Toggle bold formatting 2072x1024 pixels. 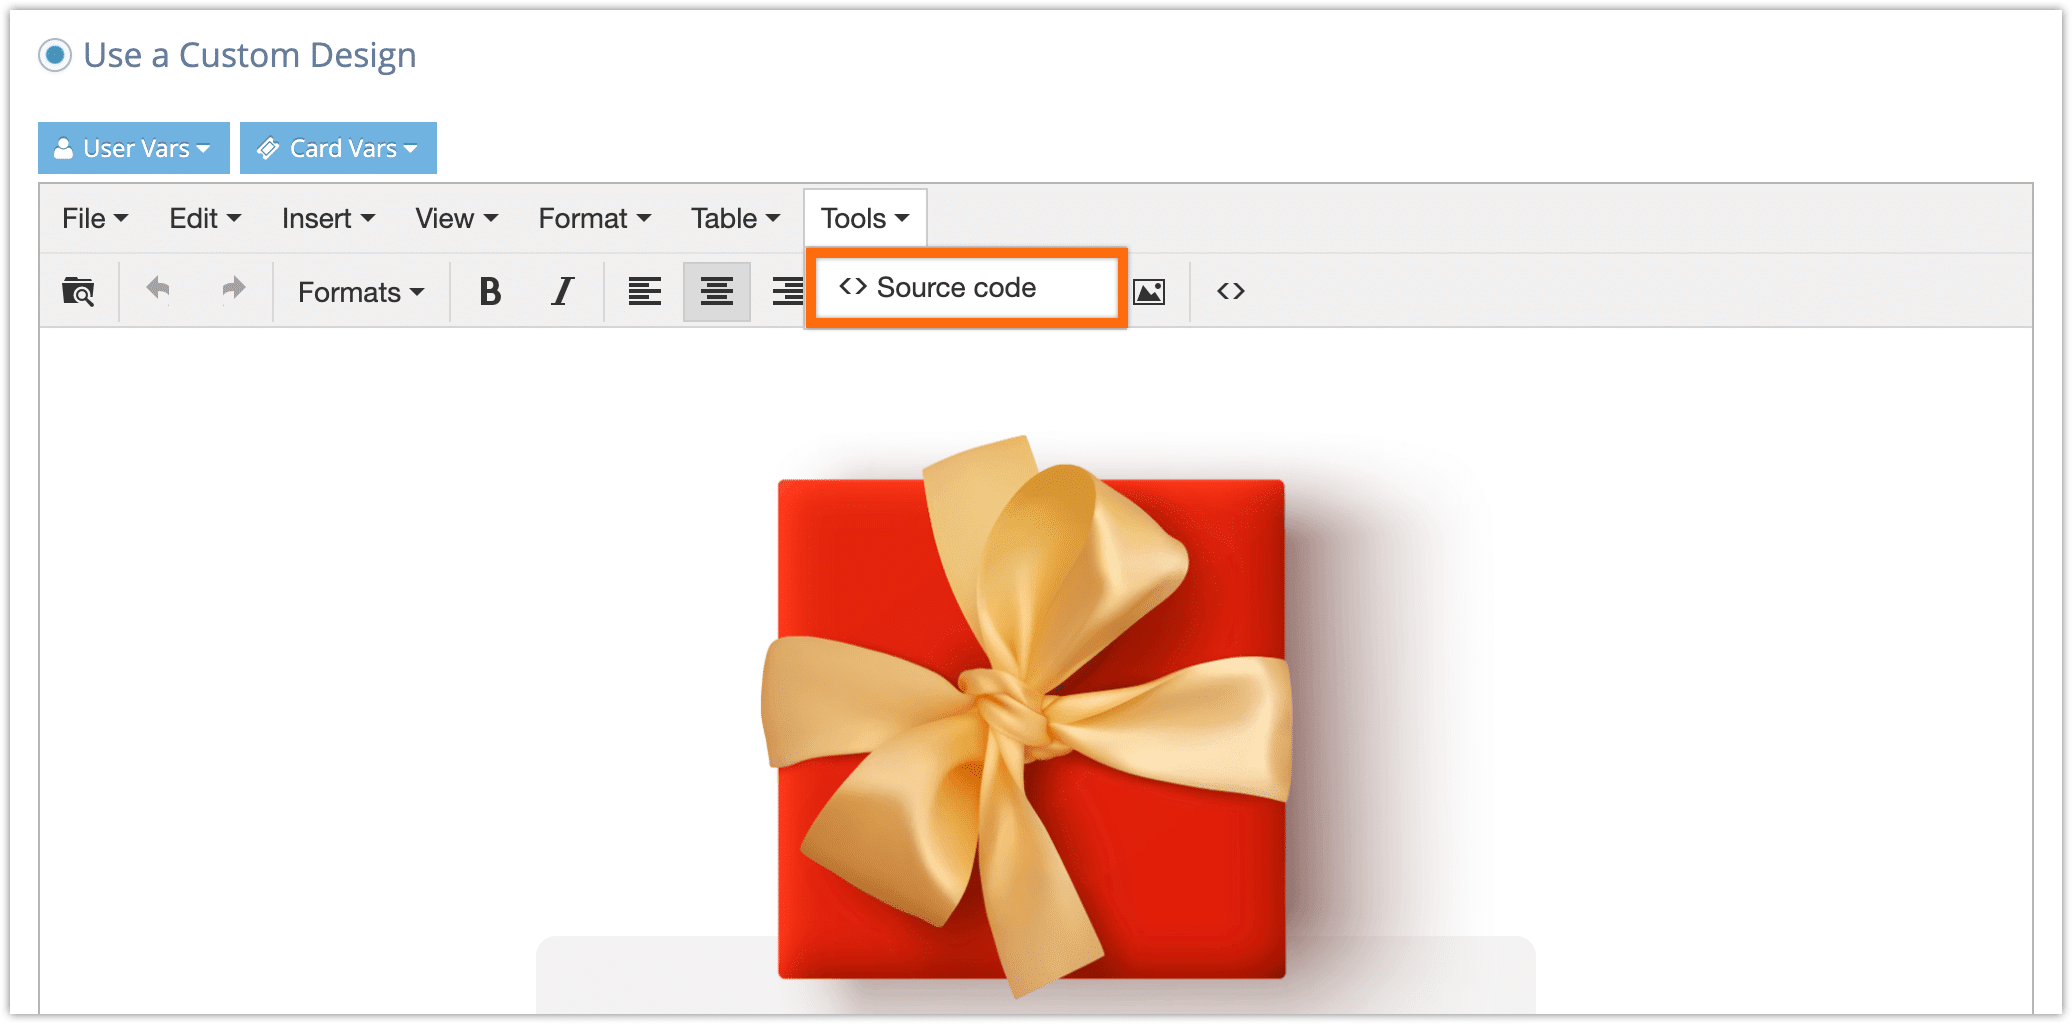pyautogui.click(x=490, y=291)
